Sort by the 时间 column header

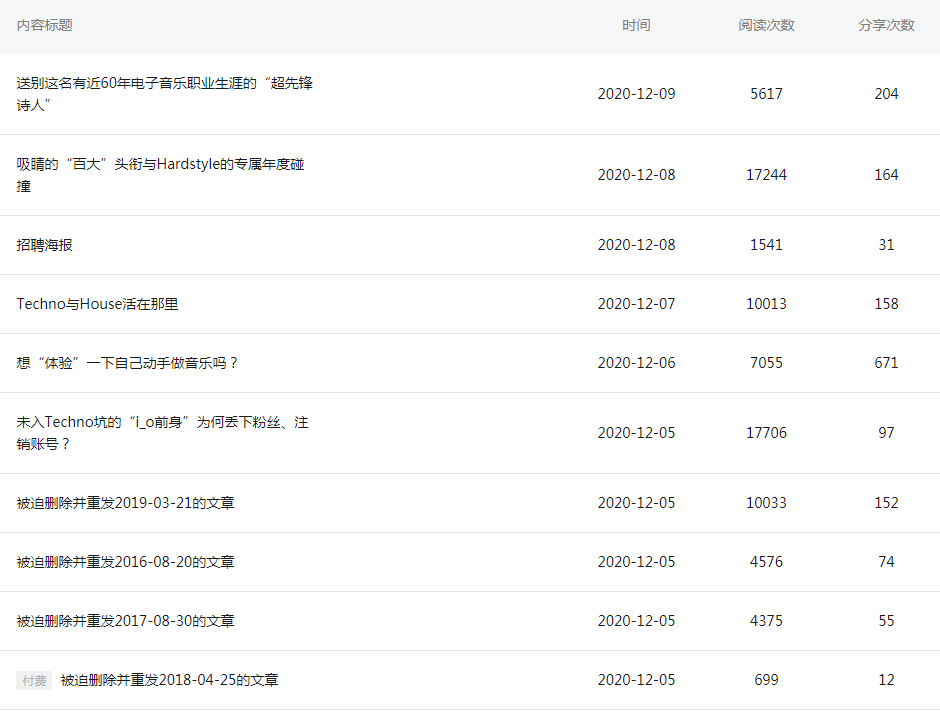point(636,25)
